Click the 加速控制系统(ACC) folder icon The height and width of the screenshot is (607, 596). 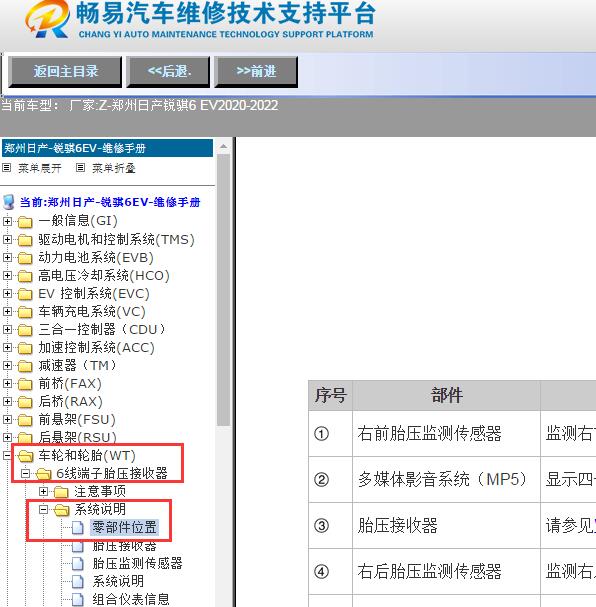25,348
